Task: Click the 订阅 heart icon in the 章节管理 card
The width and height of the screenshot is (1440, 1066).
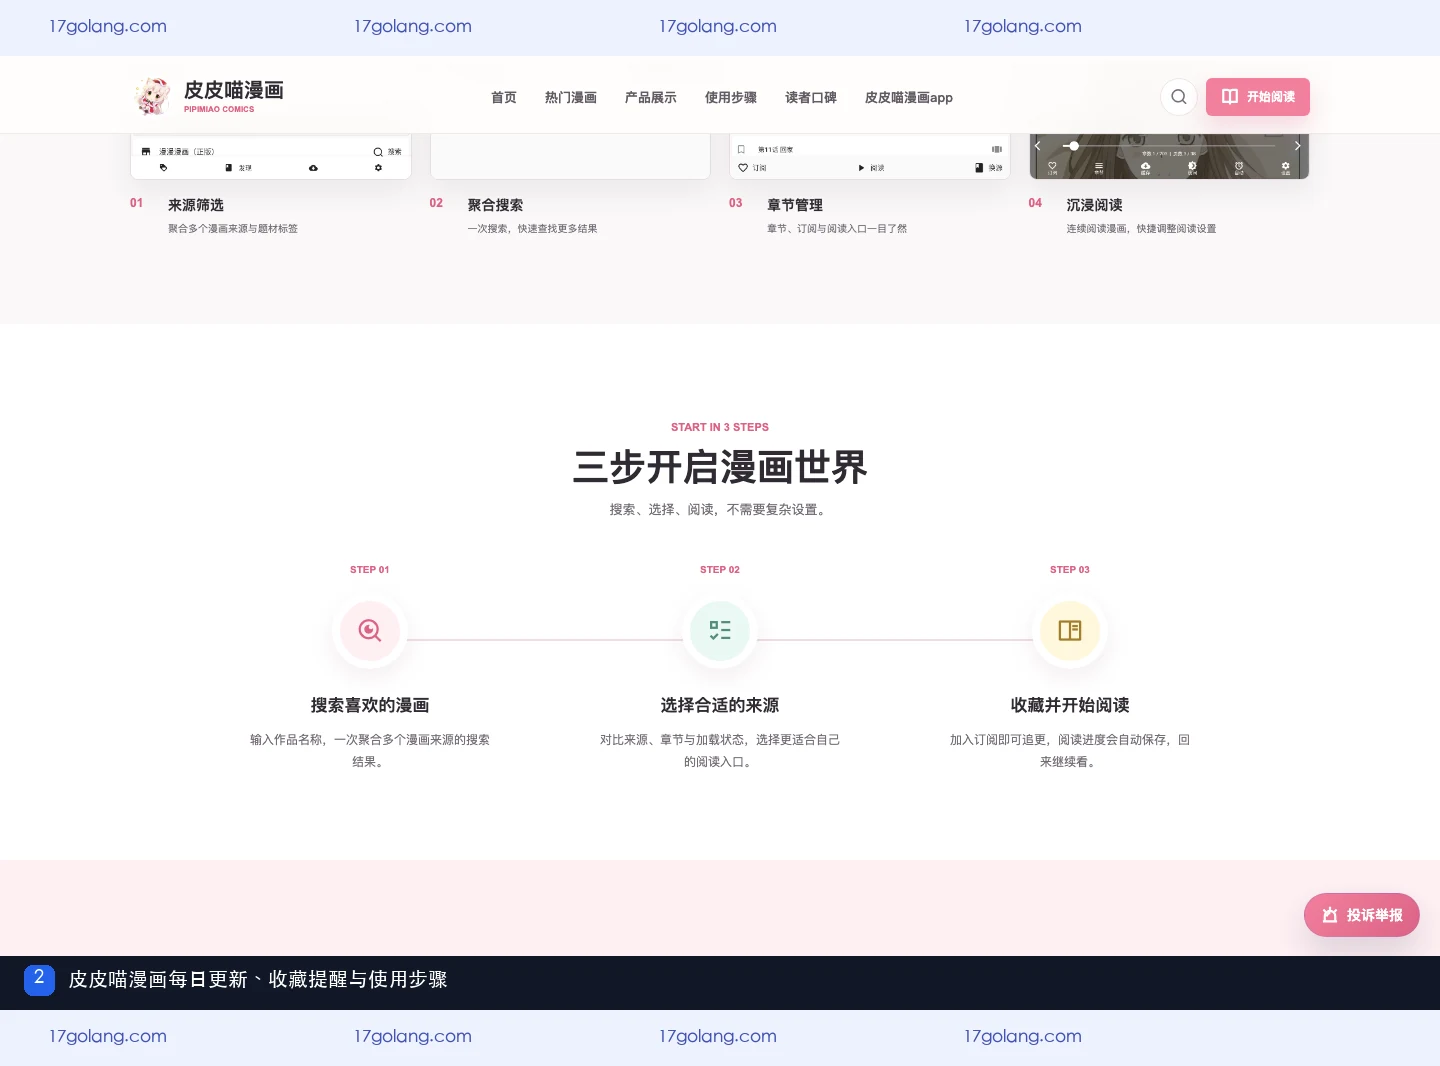Action: [743, 167]
